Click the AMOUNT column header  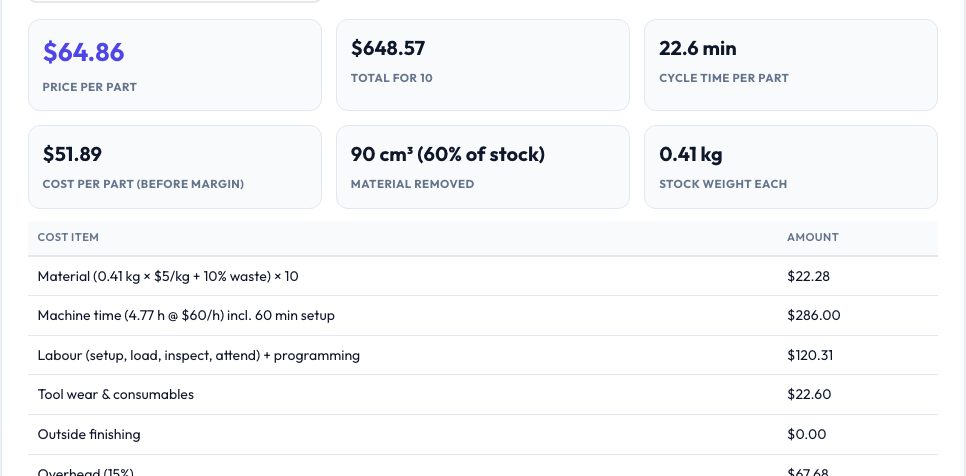tap(813, 237)
